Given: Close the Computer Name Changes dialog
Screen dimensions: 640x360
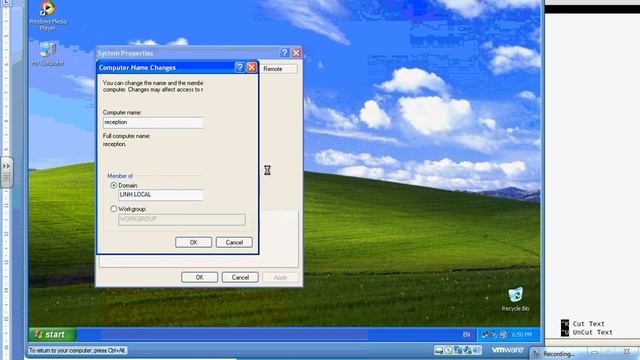Looking at the screenshot, I should pyautogui.click(x=252, y=67).
